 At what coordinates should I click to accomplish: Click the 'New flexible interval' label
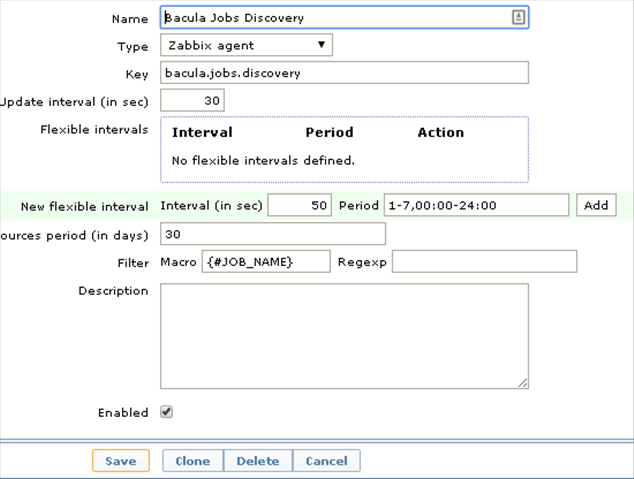tap(85, 207)
